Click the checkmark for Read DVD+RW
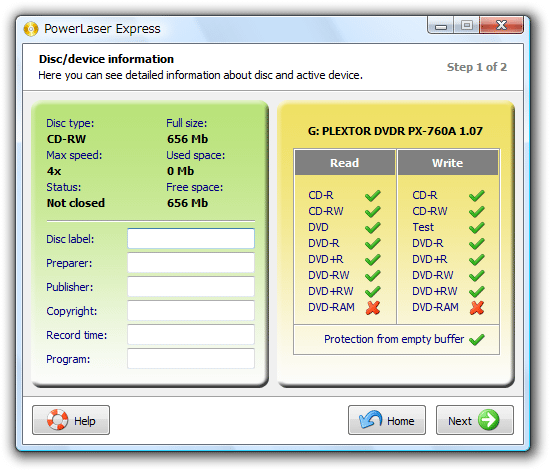The height and width of the screenshot is (470, 550). pos(373,291)
